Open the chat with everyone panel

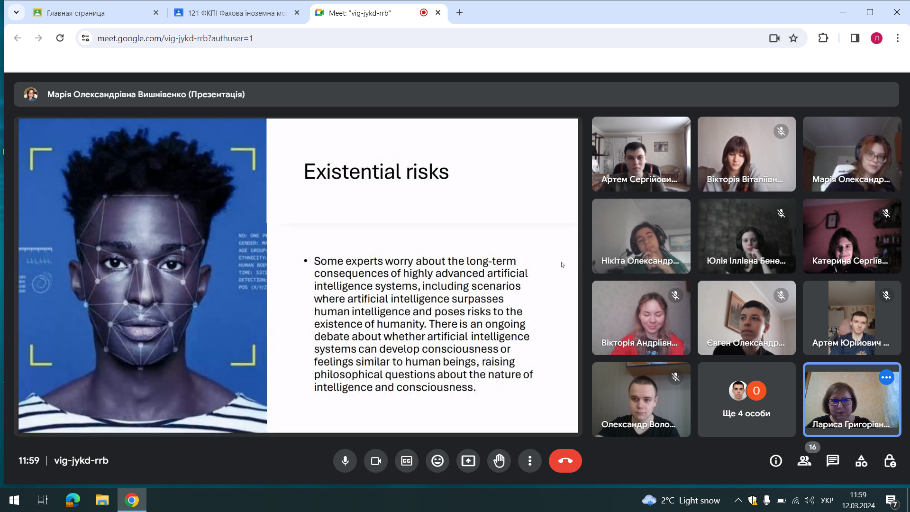coord(833,461)
